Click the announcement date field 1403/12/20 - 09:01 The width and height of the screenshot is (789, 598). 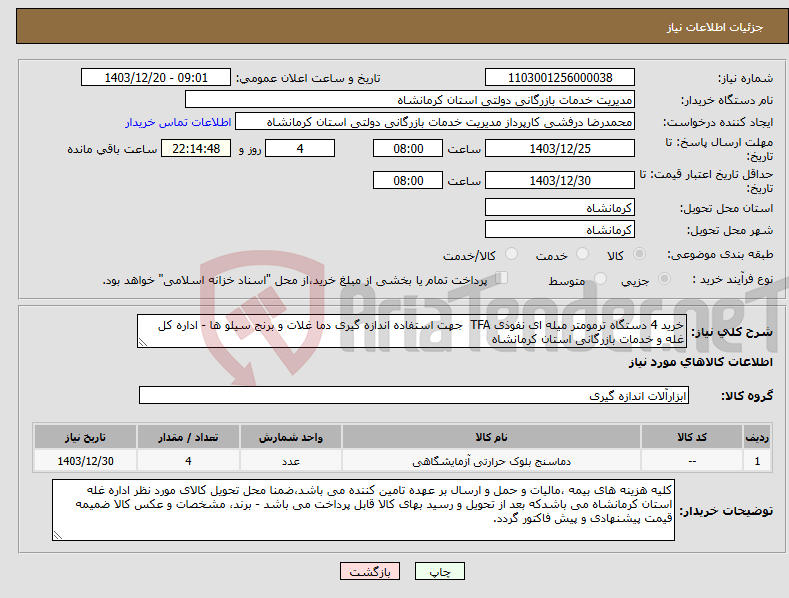tap(156, 78)
